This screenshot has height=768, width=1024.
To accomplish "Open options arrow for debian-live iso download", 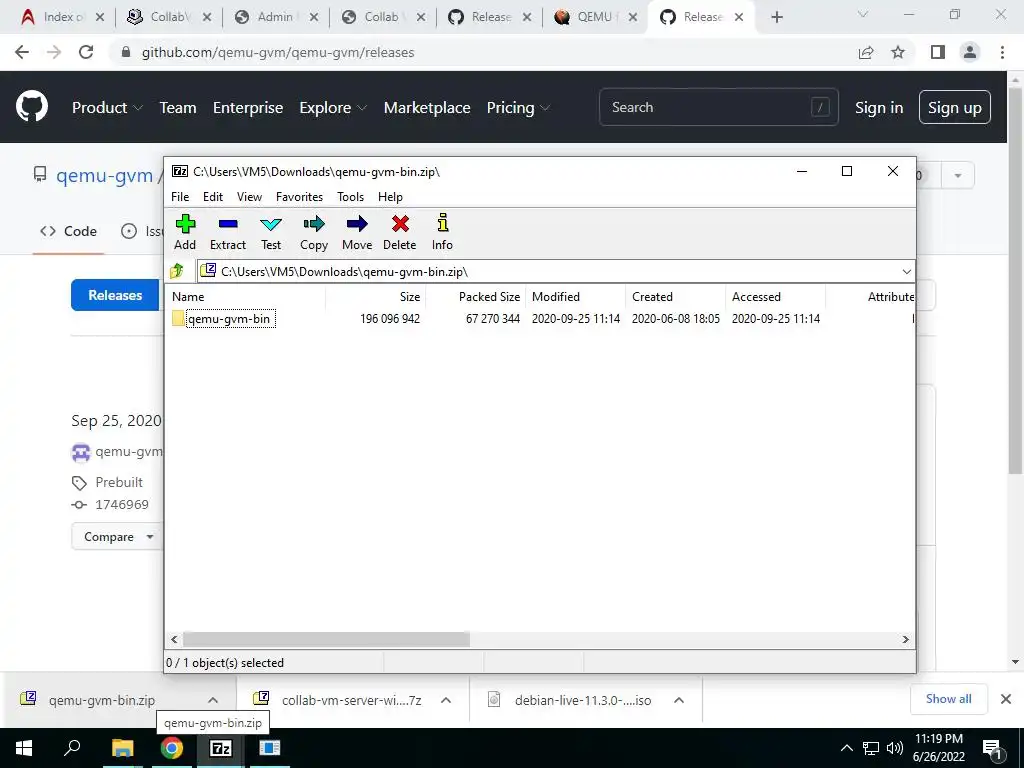I will click(679, 700).
